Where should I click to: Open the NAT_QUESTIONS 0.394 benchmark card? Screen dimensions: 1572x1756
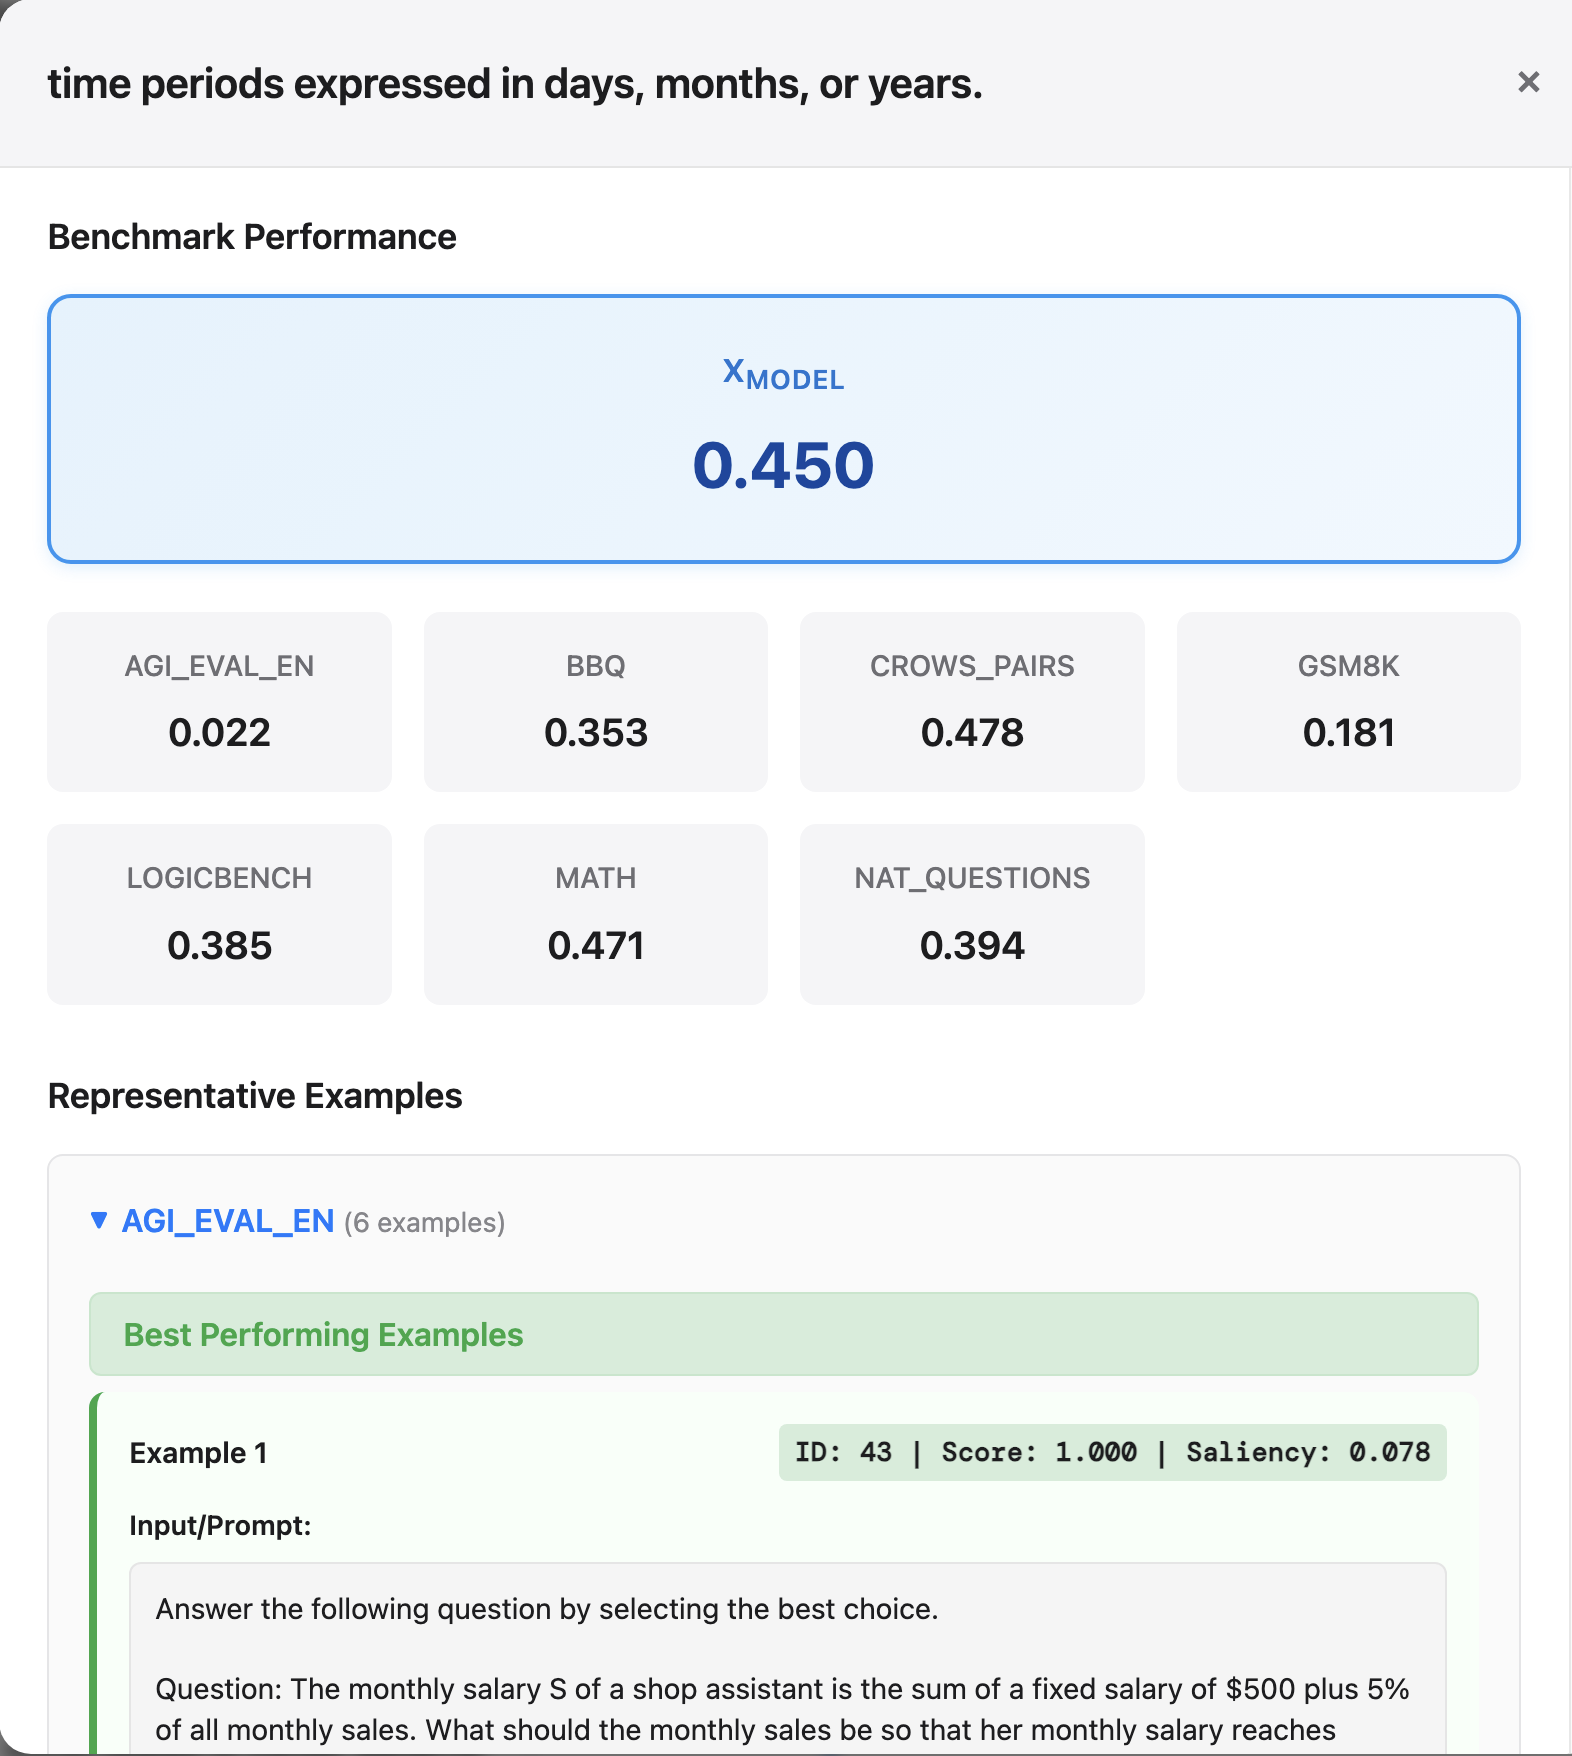pos(972,914)
